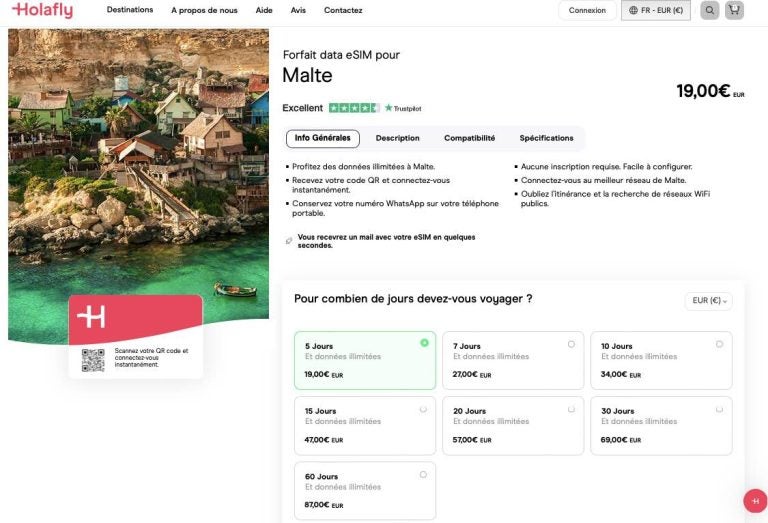The height and width of the screenshot is (523, 768).
Task: Open the Contactez menu item
Action: (343, 10)
